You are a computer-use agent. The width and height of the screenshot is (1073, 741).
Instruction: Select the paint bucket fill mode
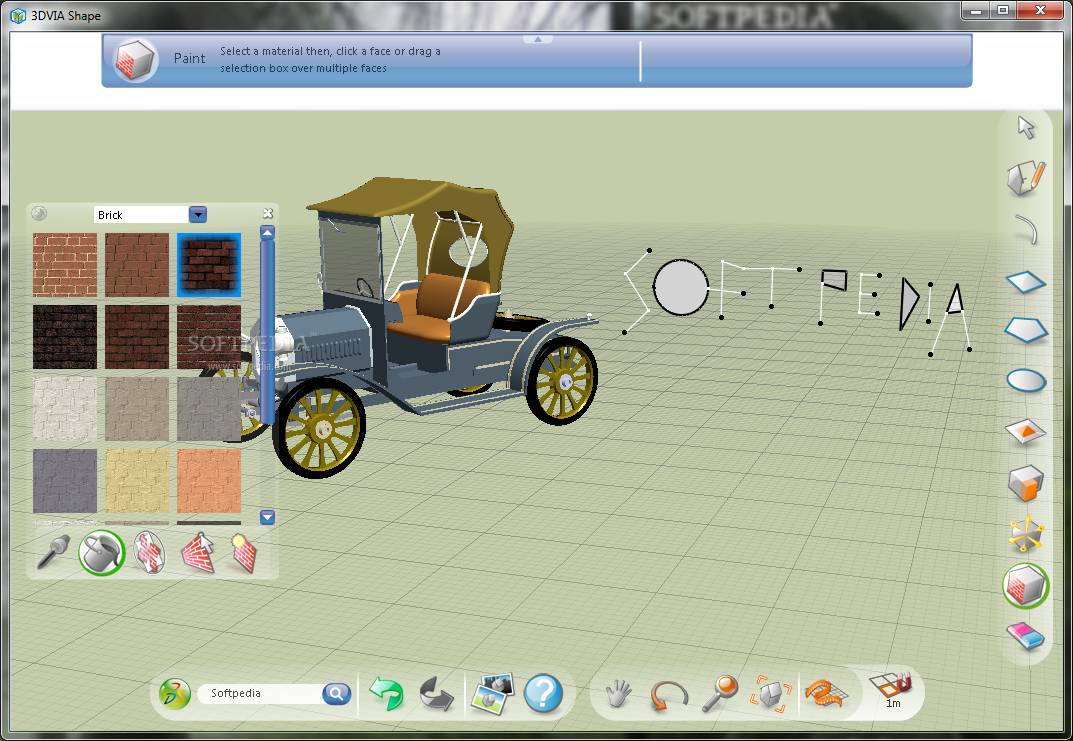point(102,552)
